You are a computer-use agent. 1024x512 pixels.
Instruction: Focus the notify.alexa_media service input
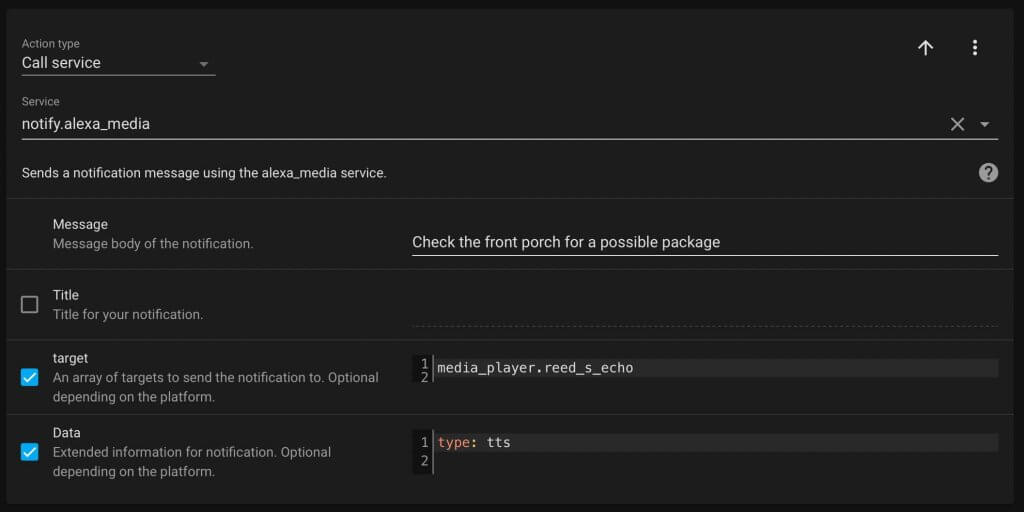coord(483,124)
